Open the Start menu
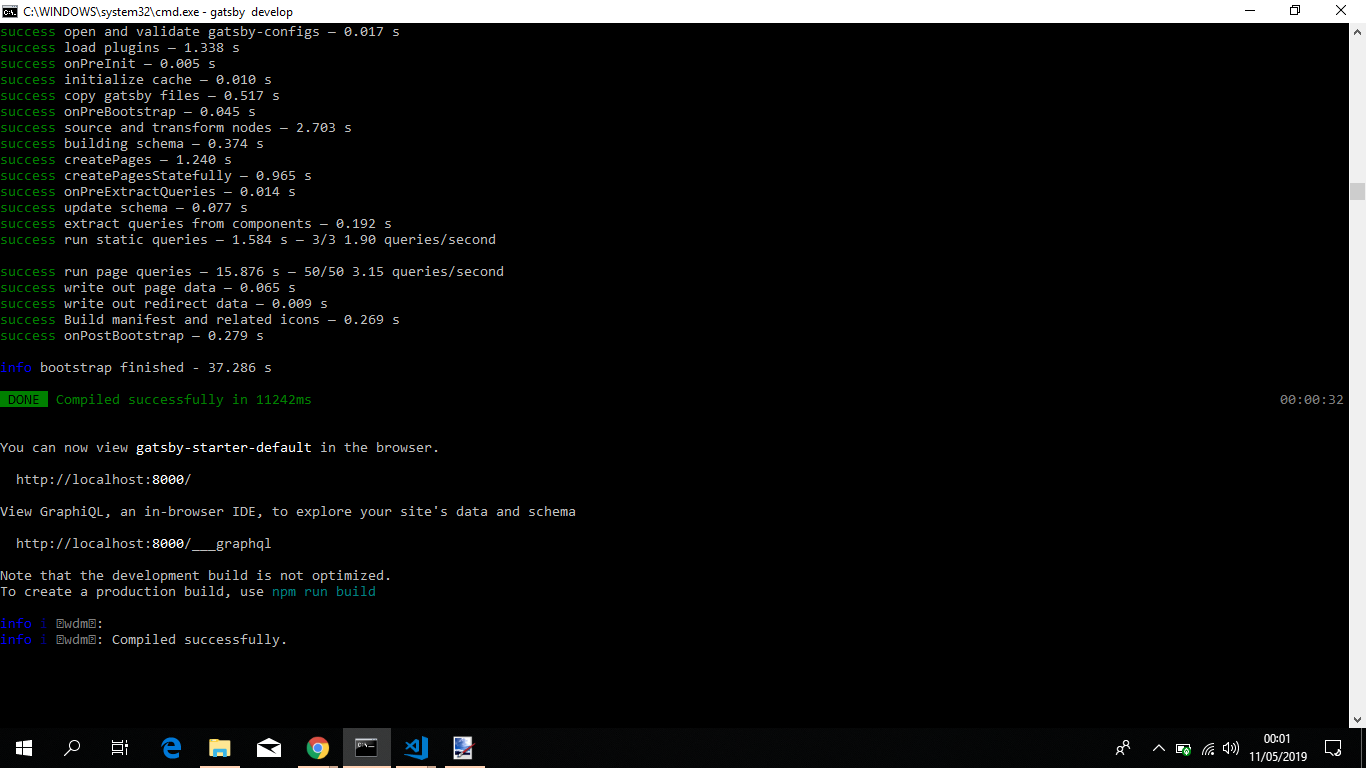 (22, 747)
